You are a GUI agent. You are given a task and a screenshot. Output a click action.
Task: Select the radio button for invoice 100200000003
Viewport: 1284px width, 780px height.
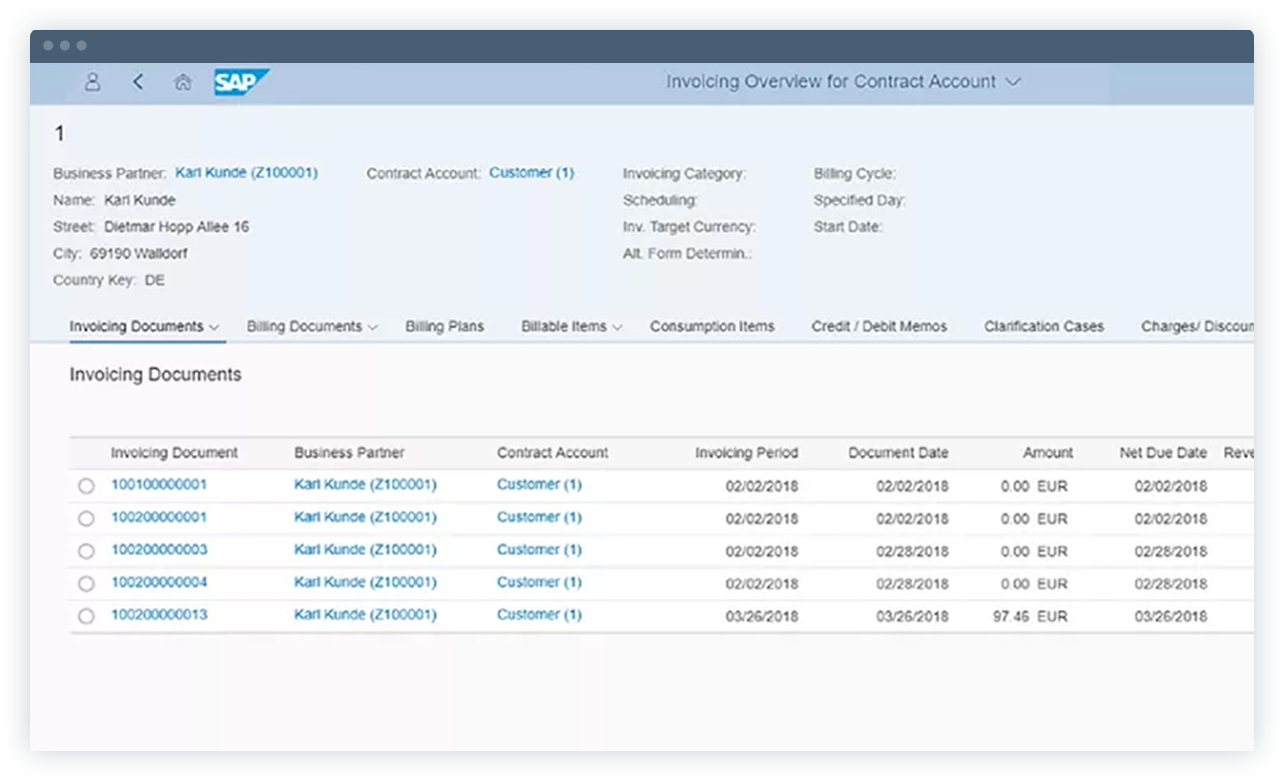pyautogui.click(x=86, y=550)
